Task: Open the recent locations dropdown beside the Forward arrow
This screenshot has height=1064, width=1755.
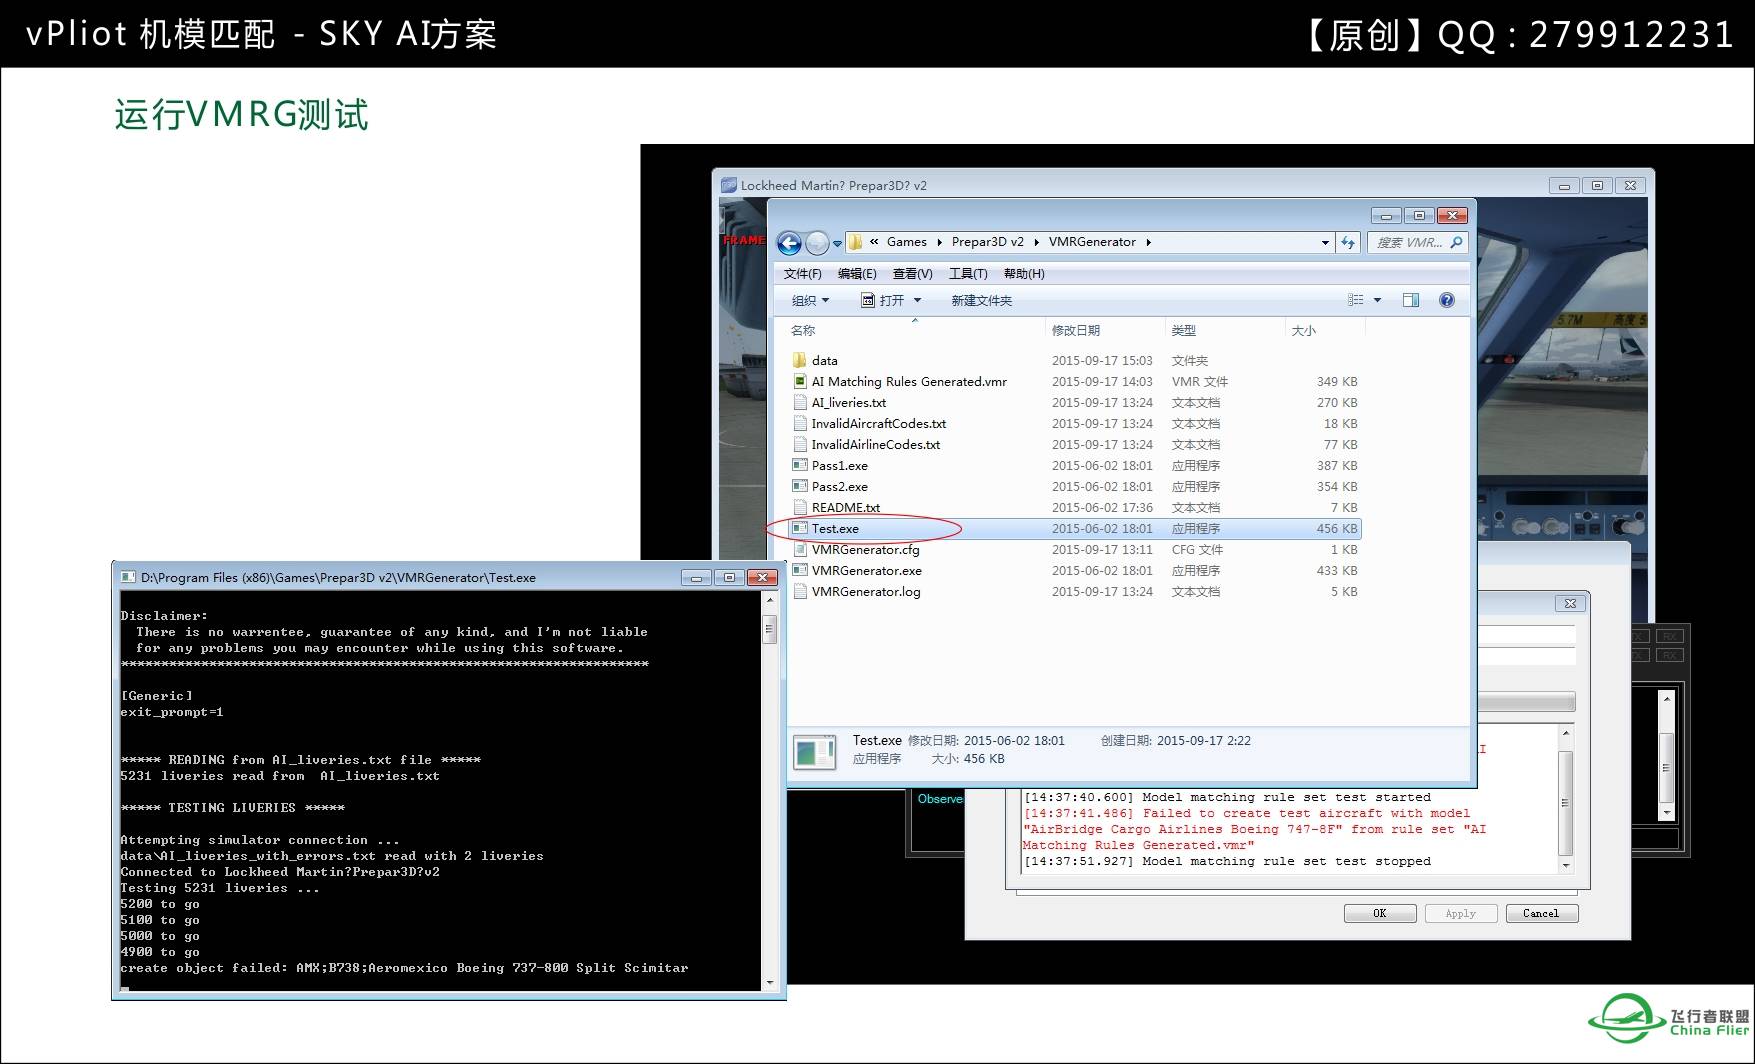Action: click(837, 243)
